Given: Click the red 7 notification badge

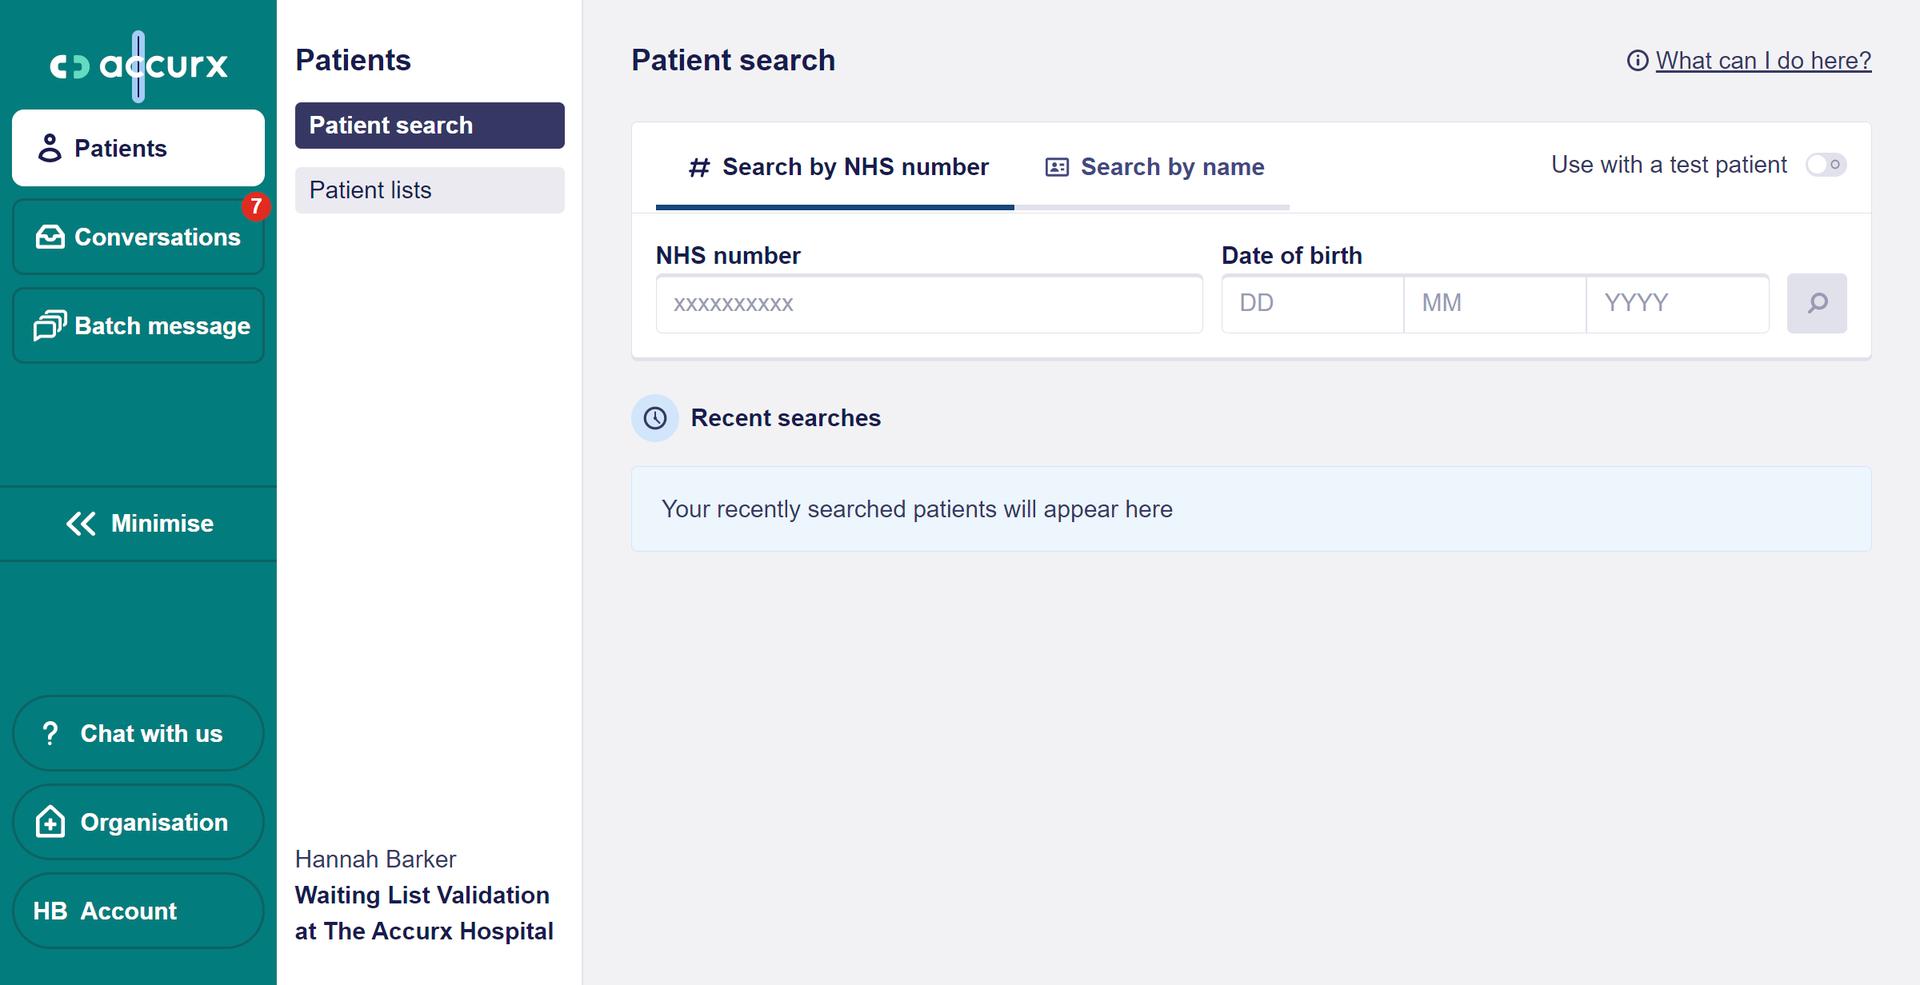Looking at the screenshot, I should point(256,206).
